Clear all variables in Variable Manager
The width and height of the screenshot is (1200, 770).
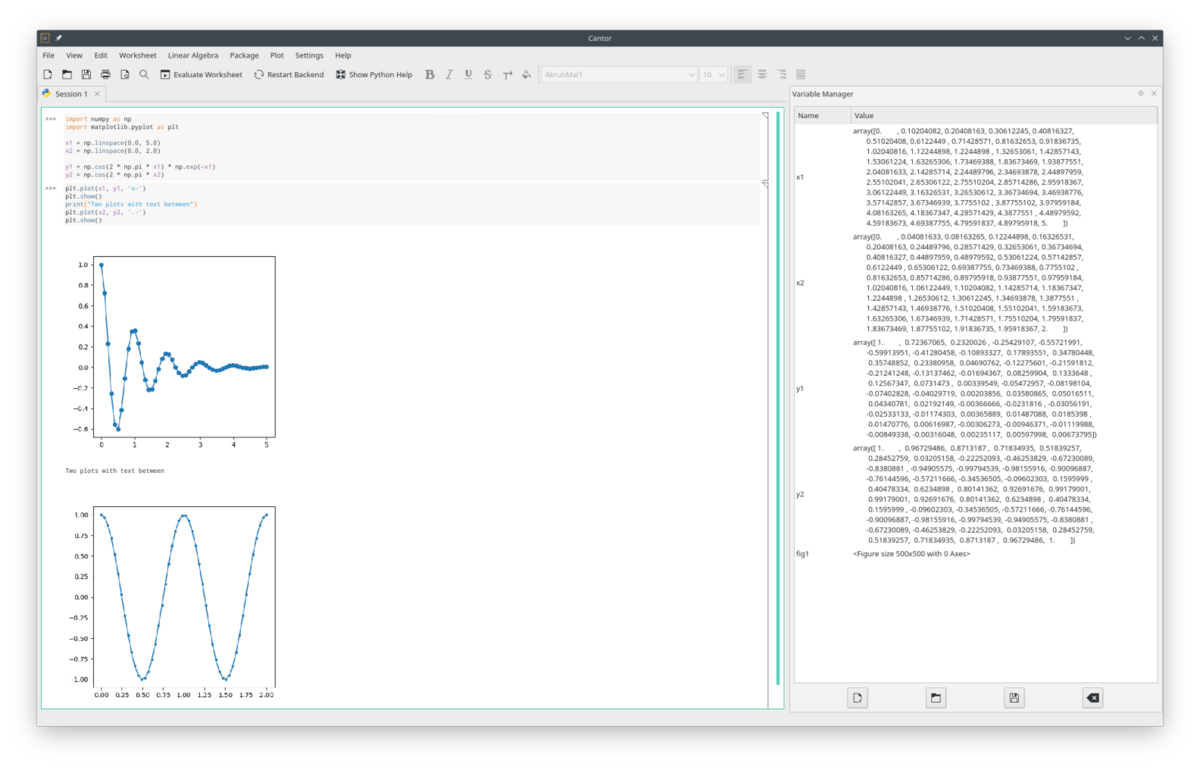[1093, 698]
